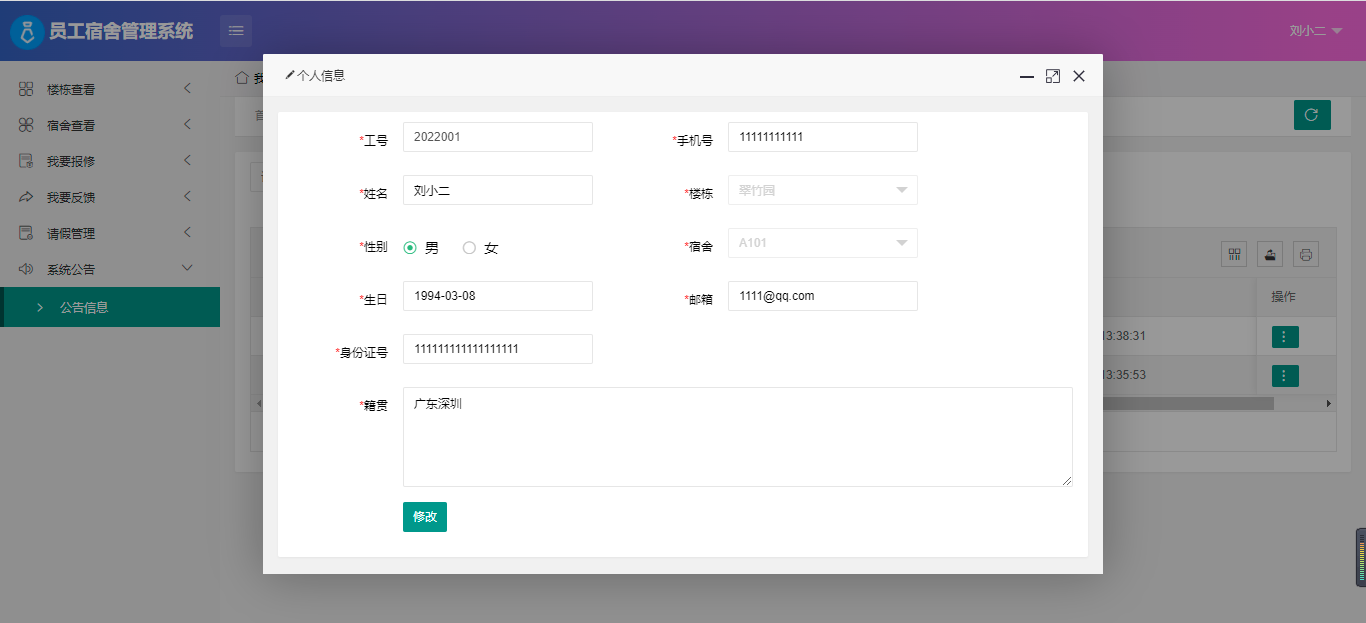Collapse the 系统公告 menu chevron
This screenshot has width=1366, height=623.
[x=187, y=269]
